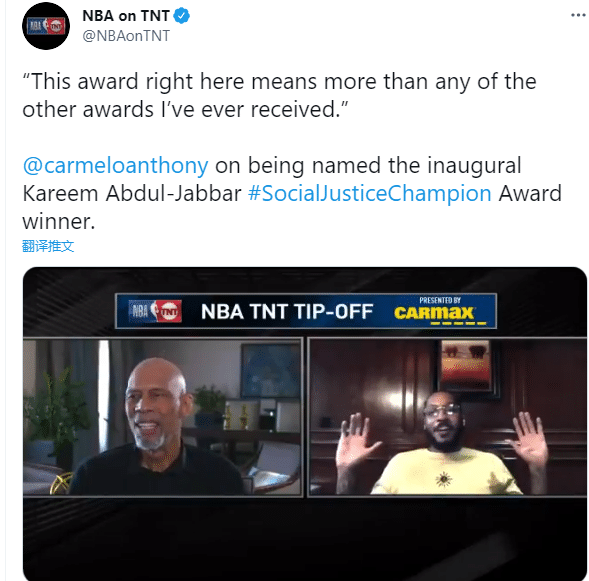Click the NBA on TNT display name
Viewport: 589px width, 581px height.
(126, 16)
